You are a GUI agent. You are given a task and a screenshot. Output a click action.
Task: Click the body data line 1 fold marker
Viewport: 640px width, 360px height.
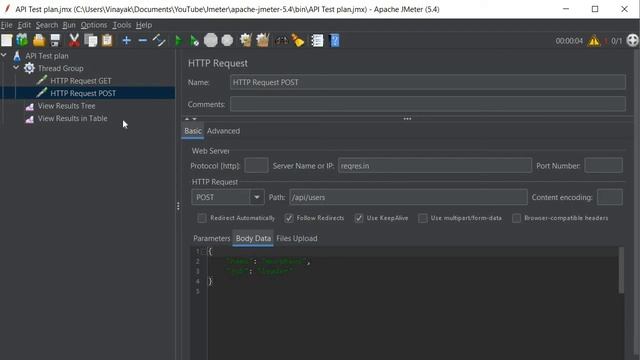[204, 251]
